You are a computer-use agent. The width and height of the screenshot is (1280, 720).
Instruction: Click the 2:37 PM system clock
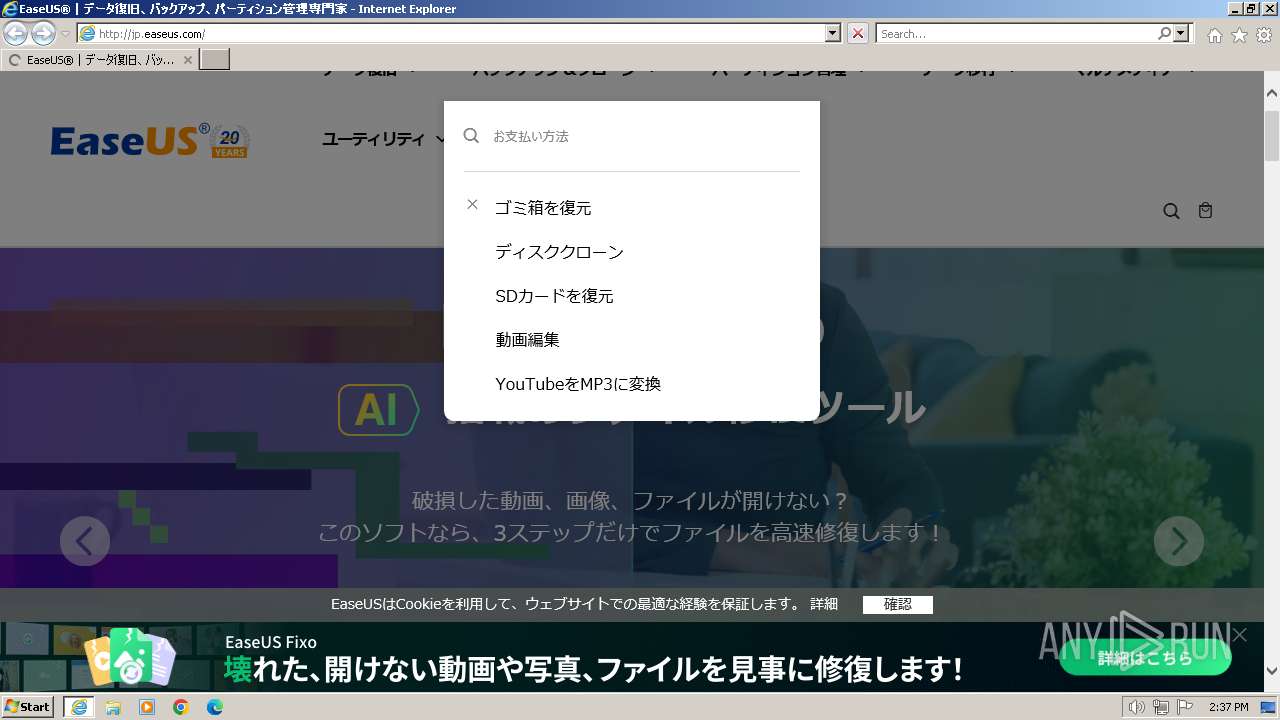1229,707
